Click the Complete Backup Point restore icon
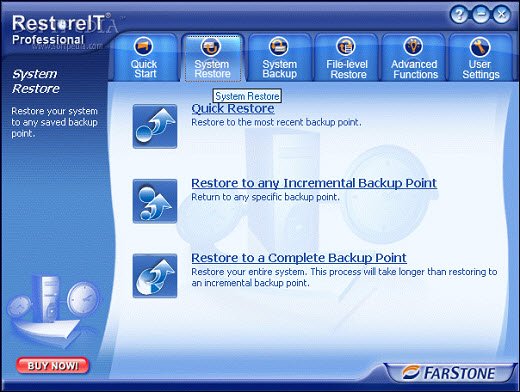Image resolution: width=520 pixels, height=392 pixels. tap(155, 276)
